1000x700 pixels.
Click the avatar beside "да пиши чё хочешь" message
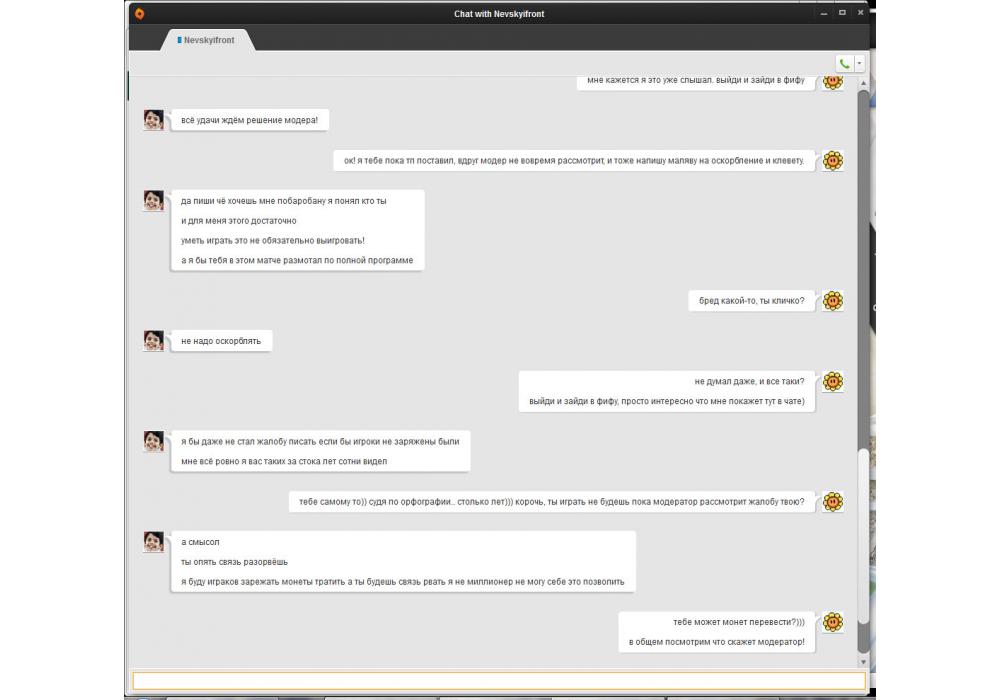coord(153,200)
